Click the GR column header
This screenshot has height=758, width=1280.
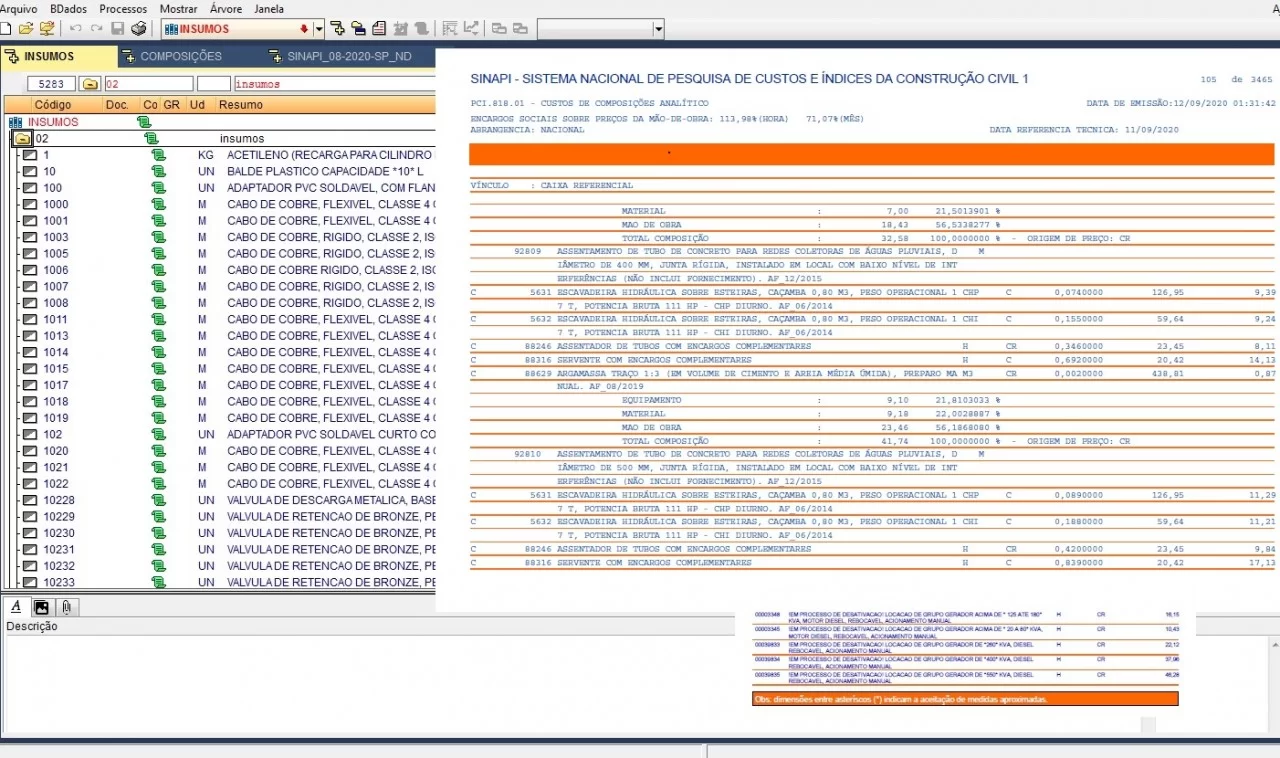(x=172, y=104)
